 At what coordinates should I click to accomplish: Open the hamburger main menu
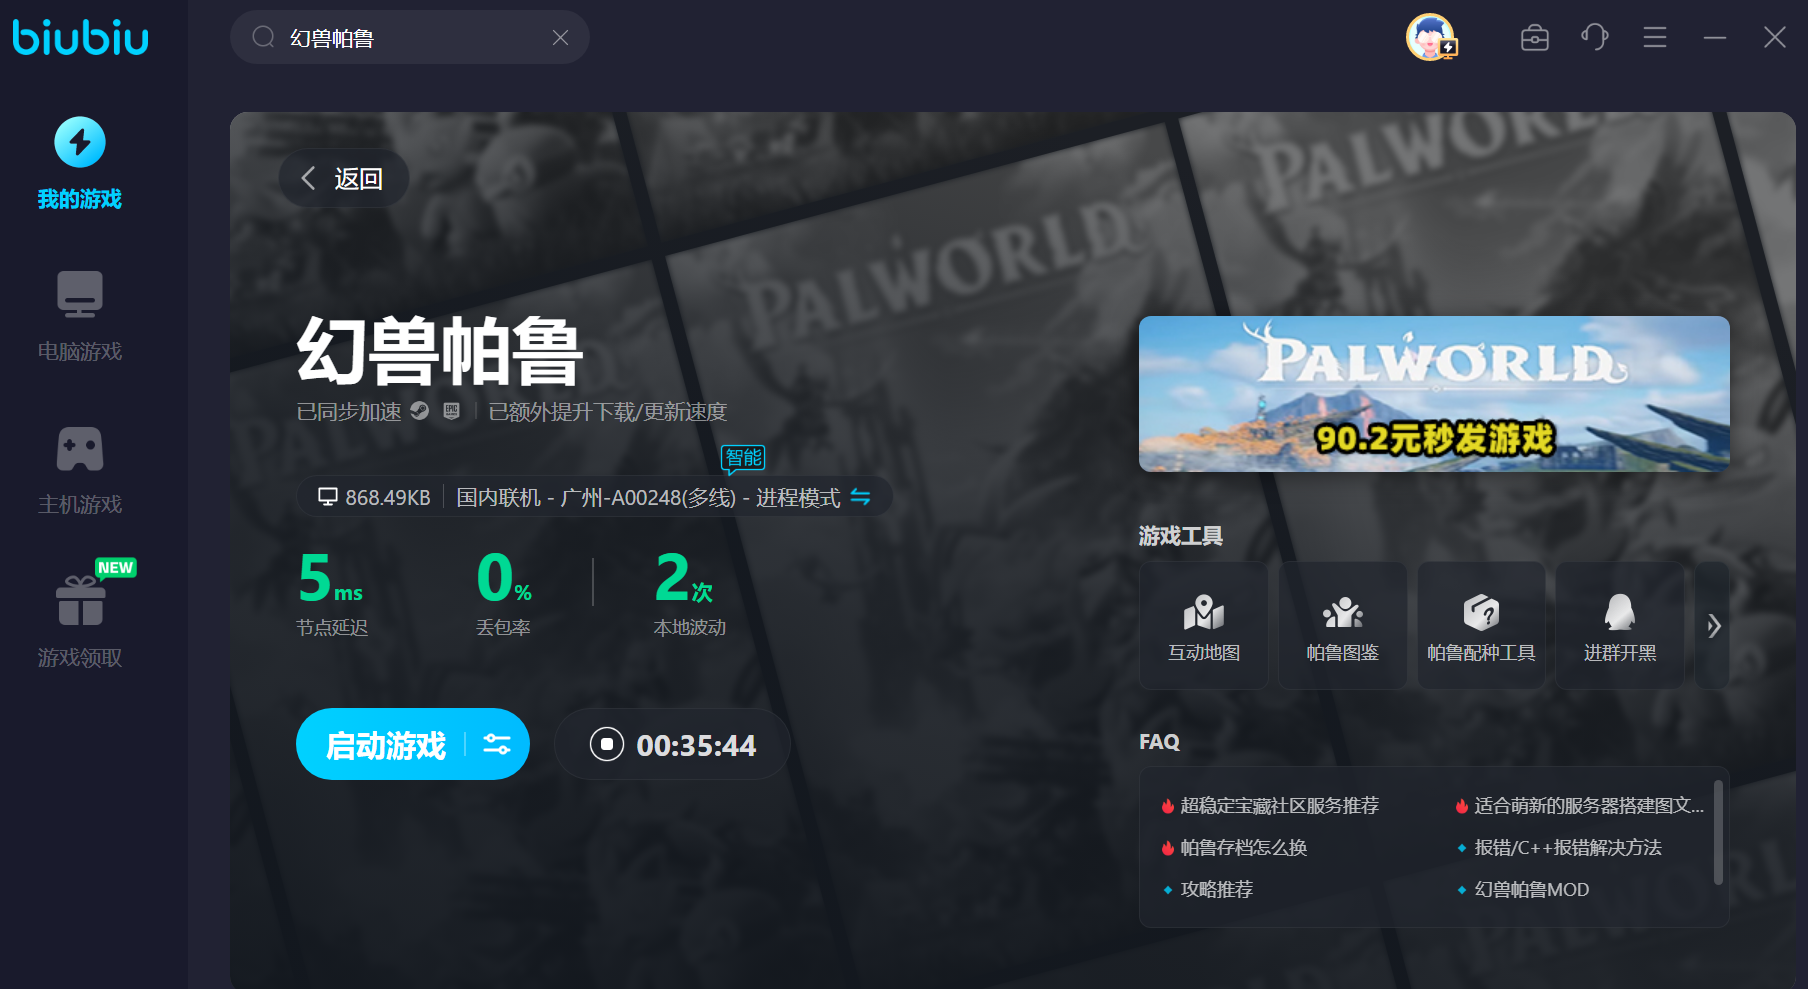[x=1654, y=38]
